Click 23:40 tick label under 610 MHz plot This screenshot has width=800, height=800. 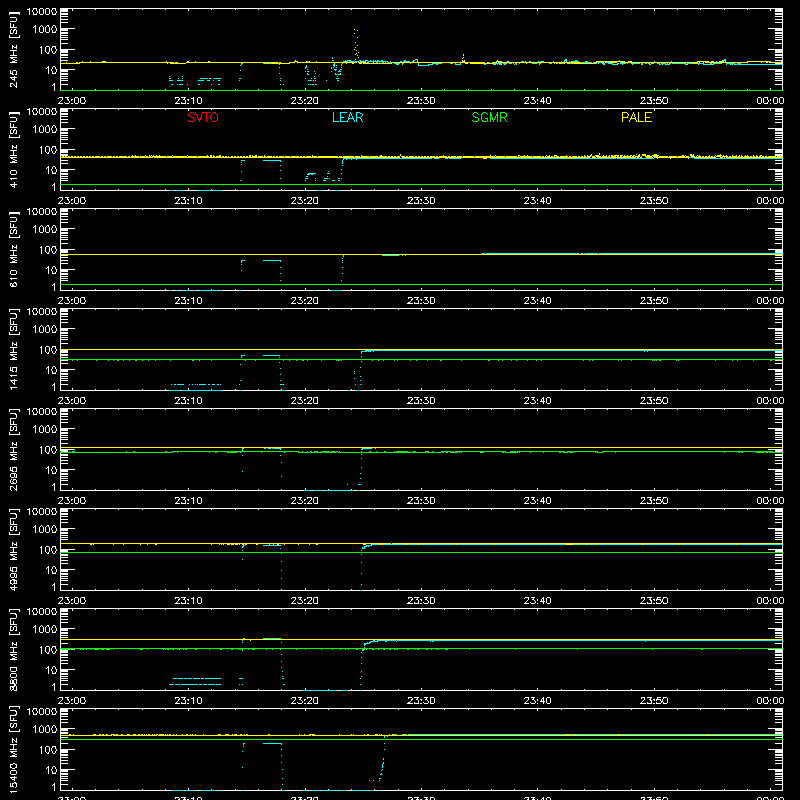537,301
